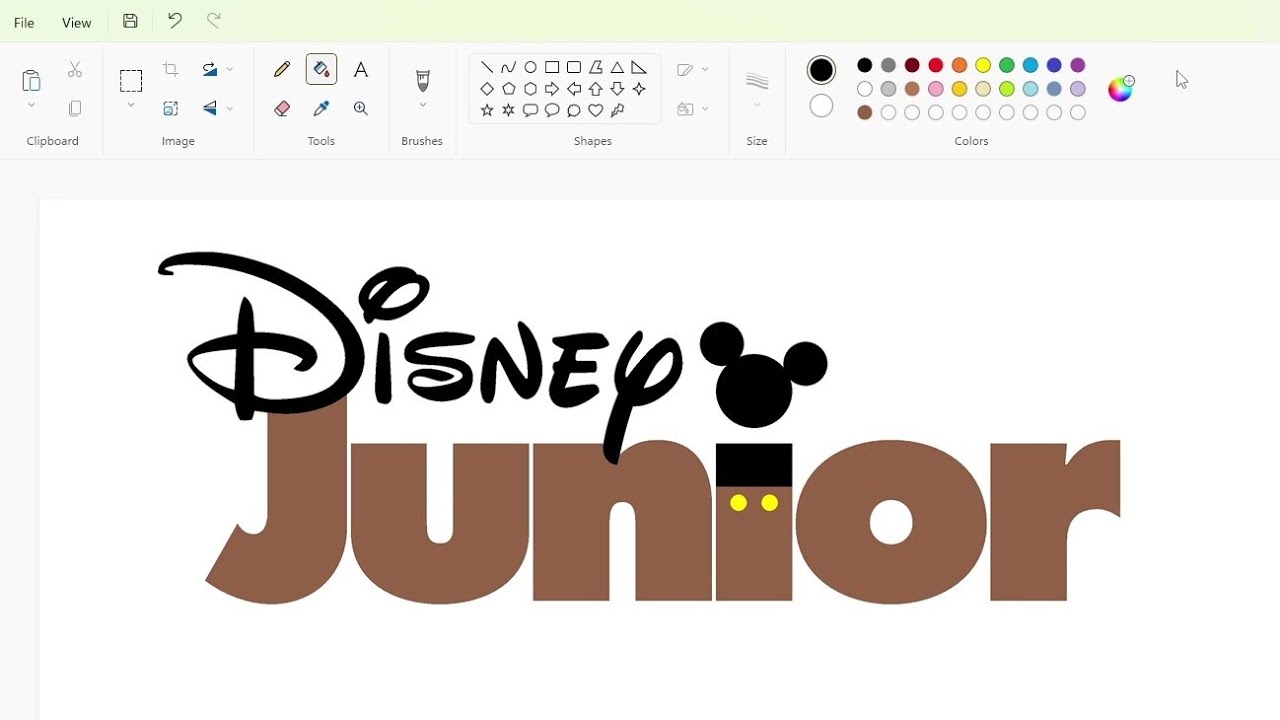Click the Paste clipboard icon

click(31, 80)
